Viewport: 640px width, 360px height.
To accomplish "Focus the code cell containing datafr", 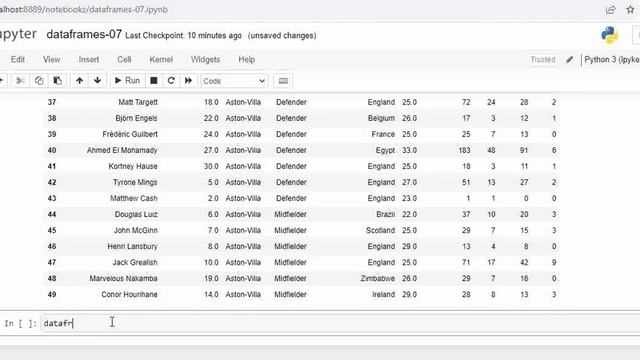I will (x=341, y=323).
